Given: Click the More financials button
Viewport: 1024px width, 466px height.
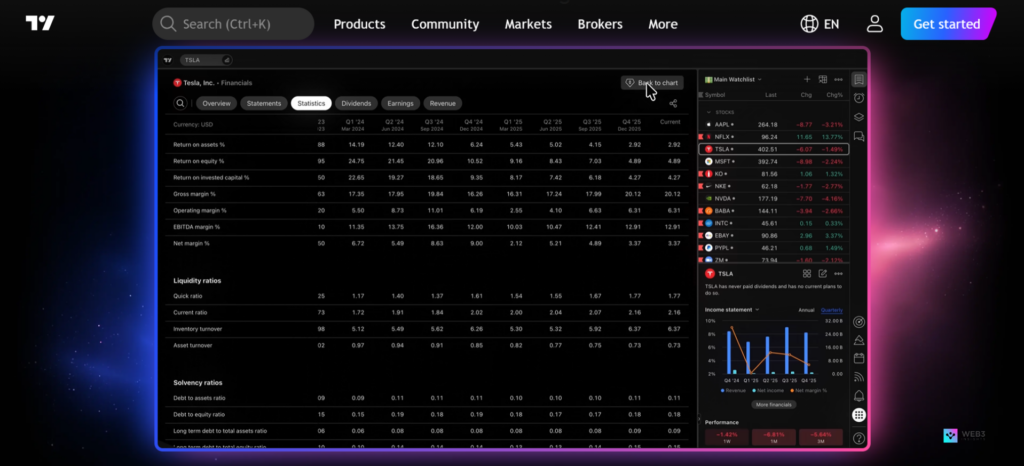Looking at the screenshot, I should pos(773,405).
